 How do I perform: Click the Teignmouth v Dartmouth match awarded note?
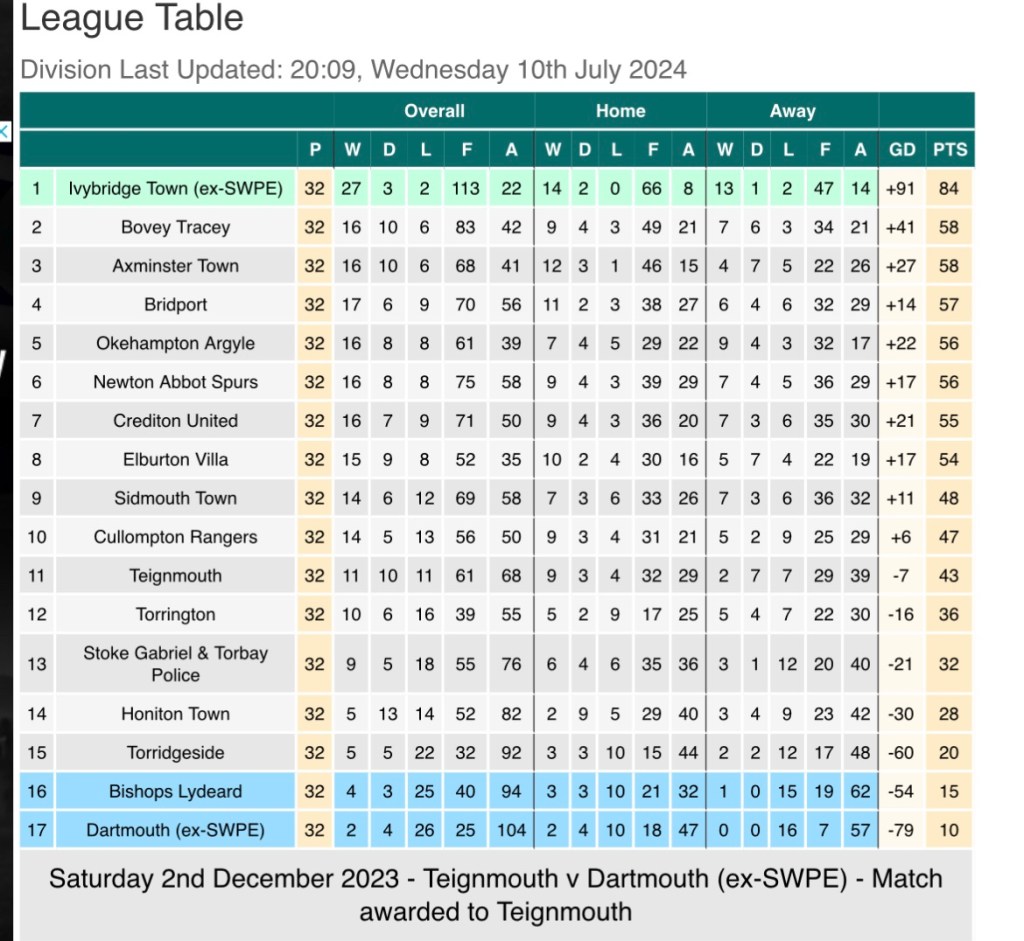pyautogui.click(x=495, y=895)
